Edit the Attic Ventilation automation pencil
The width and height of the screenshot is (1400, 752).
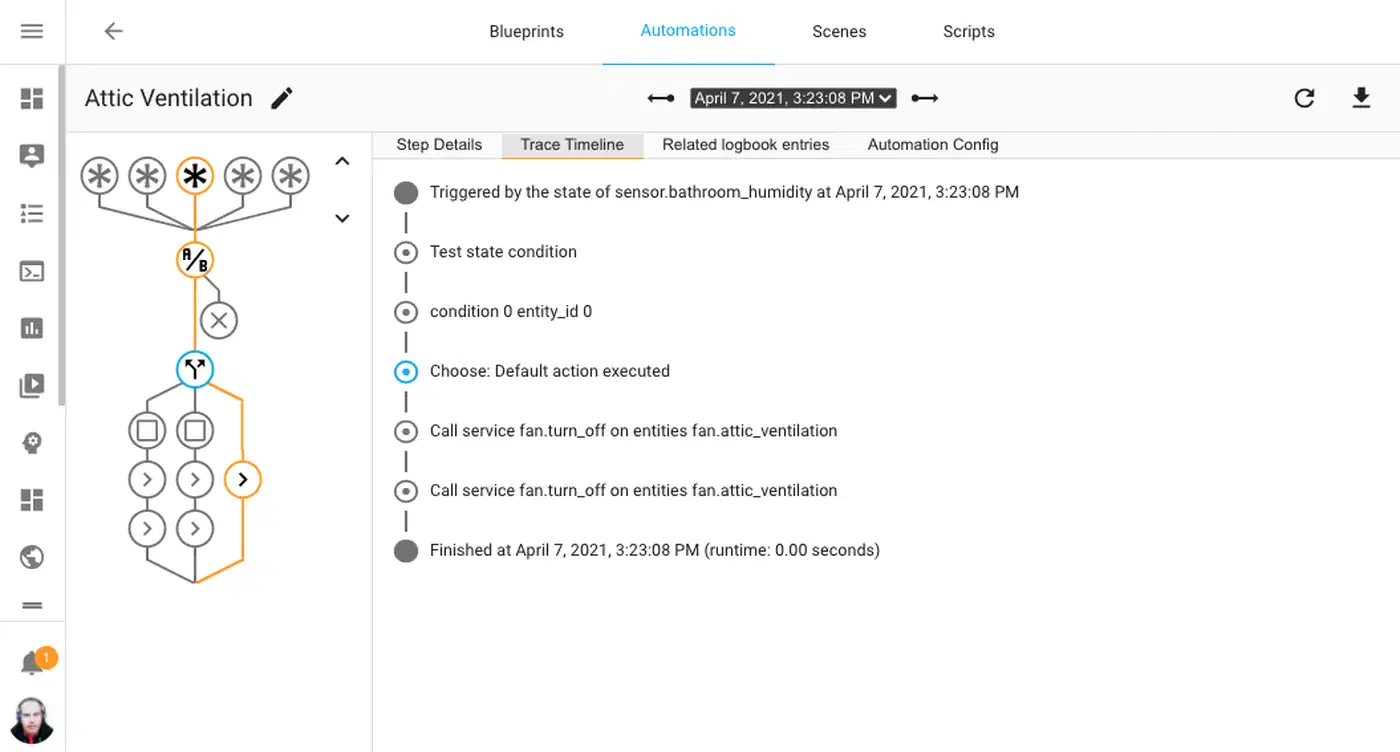pos(282,98)
